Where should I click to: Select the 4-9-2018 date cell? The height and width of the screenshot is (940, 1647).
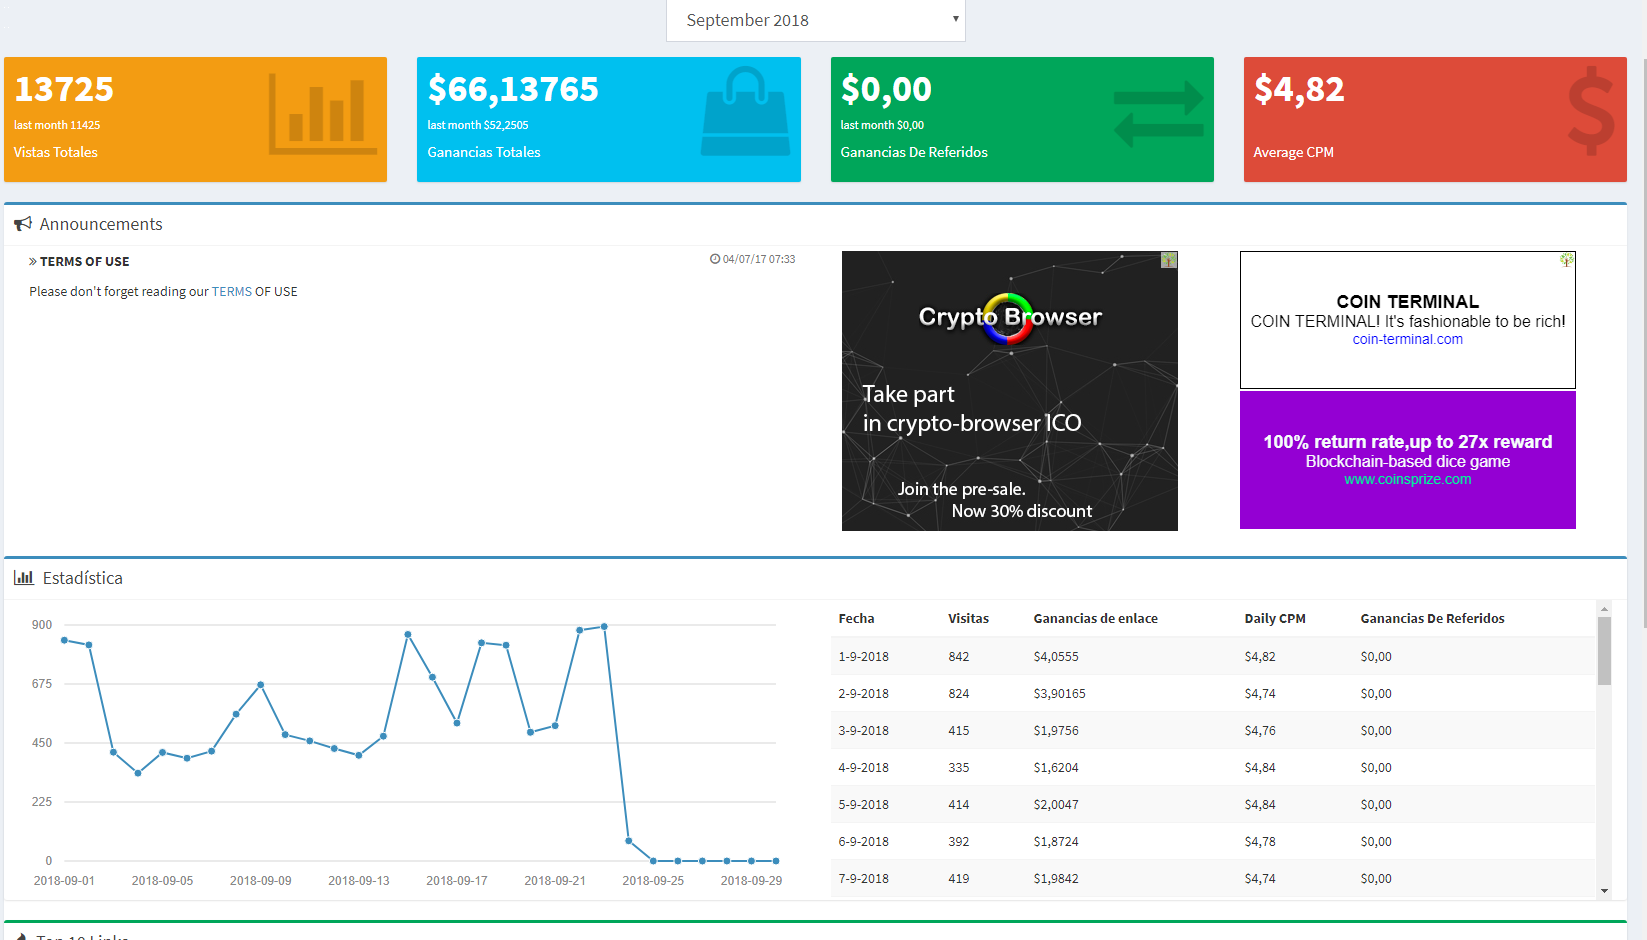tap(864, 768)
